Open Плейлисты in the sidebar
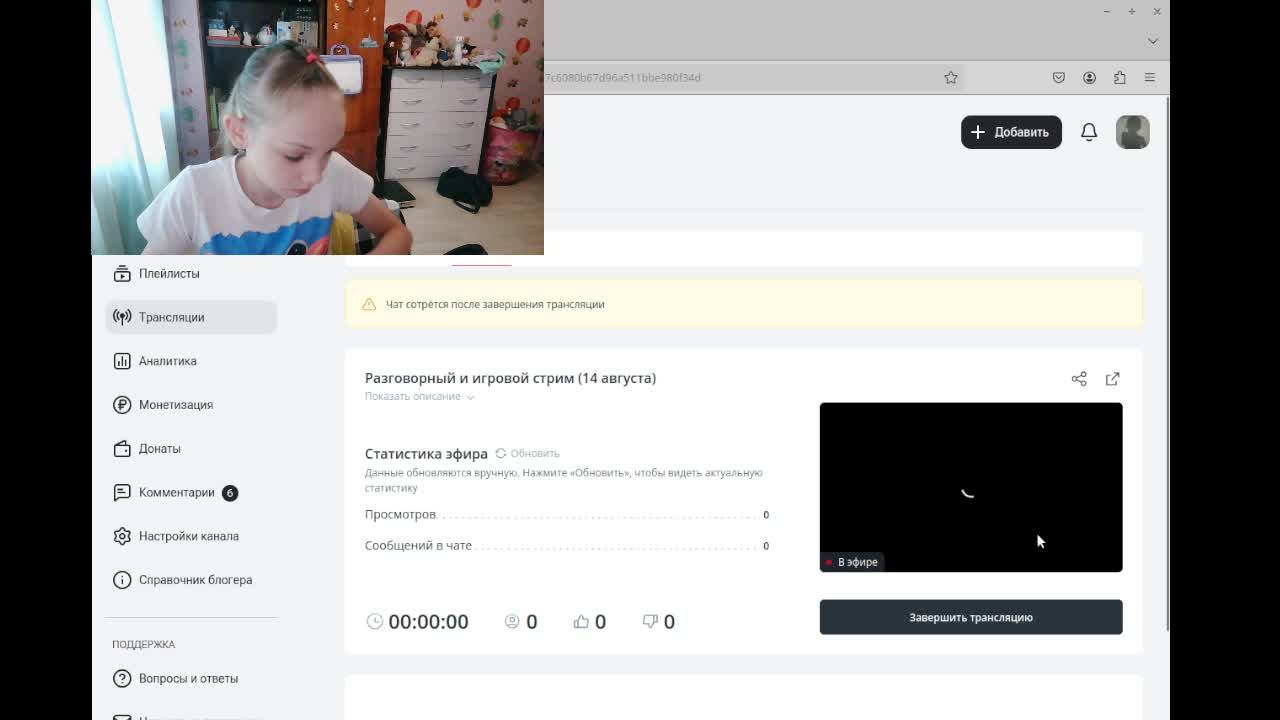1280x720 pixels. [190, 273]
